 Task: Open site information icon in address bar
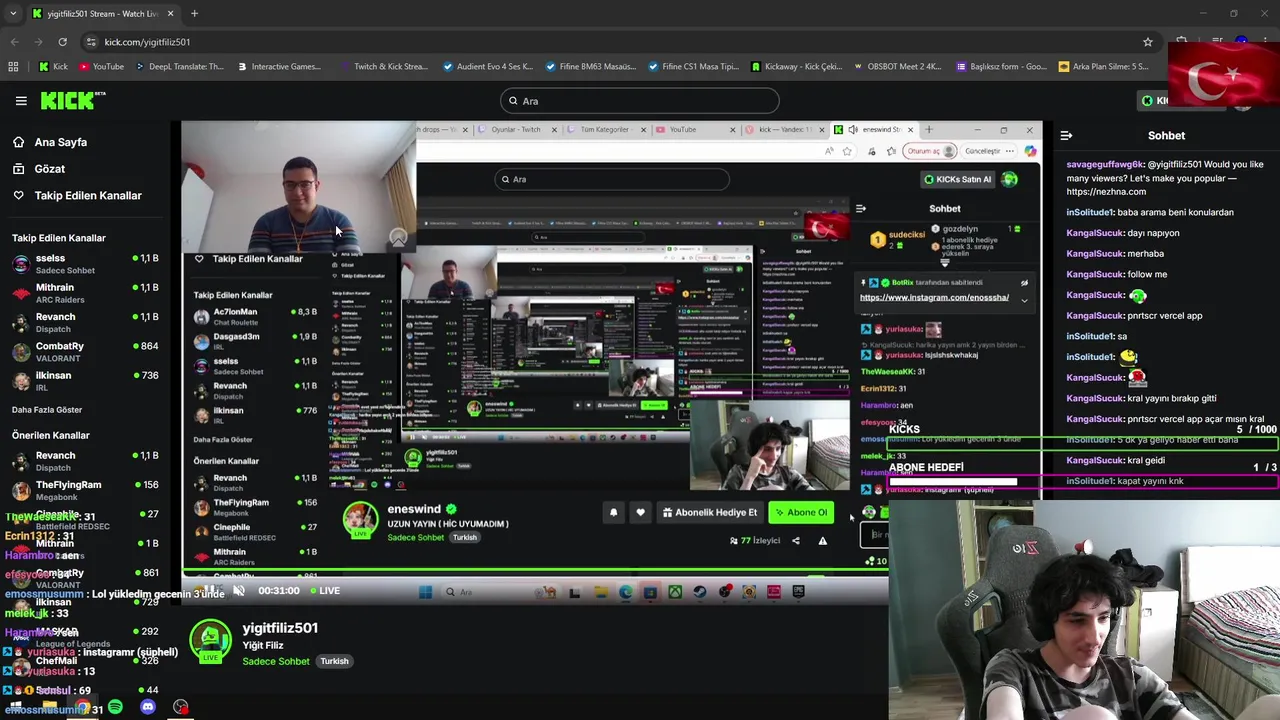[x=91, y=42]
